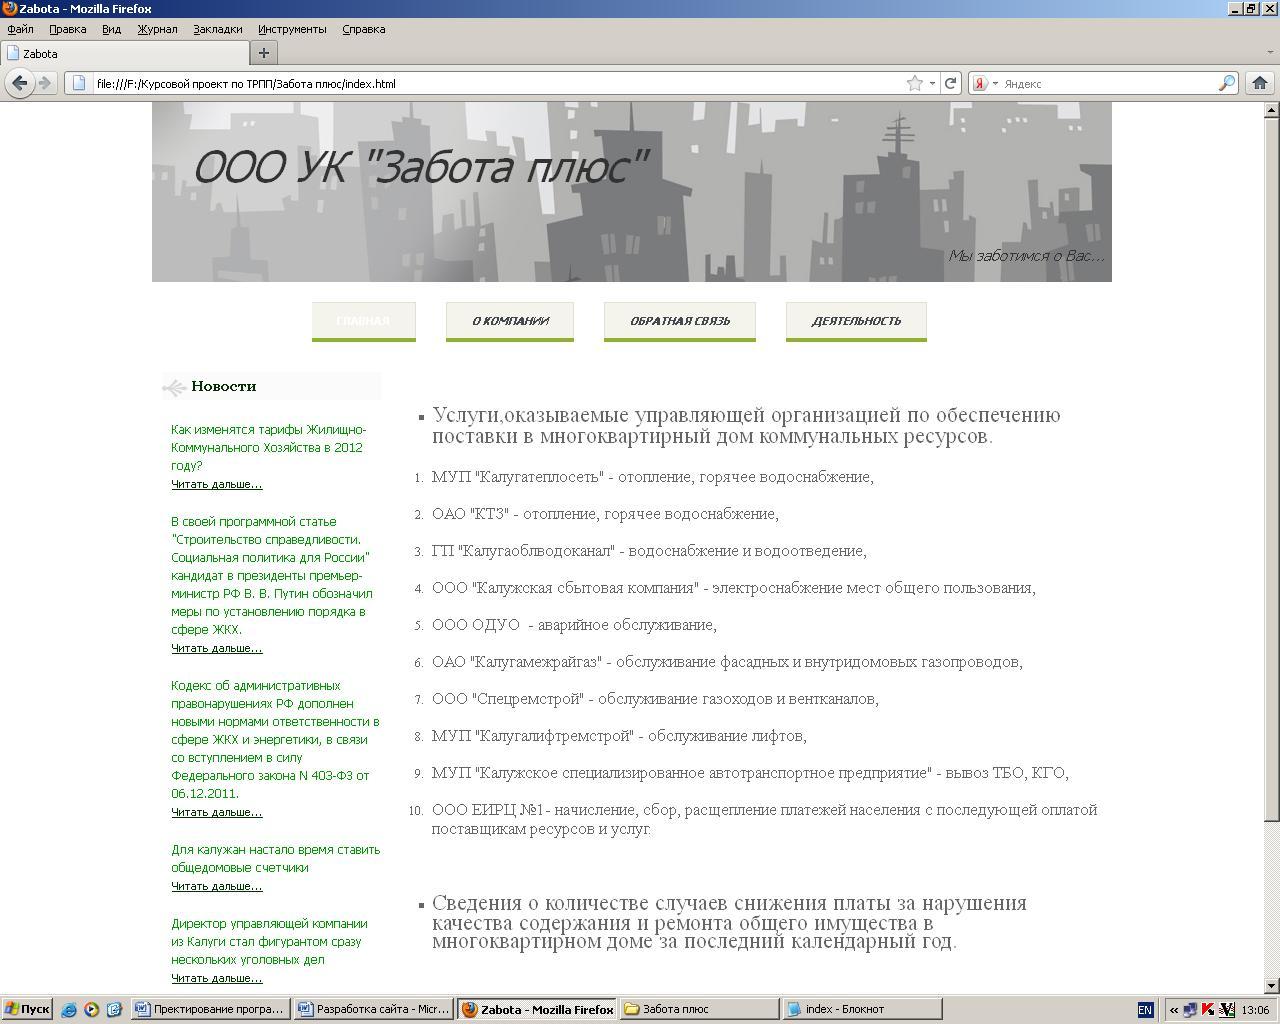Viewport: 1280px width, 1024px height.
Task: Click list item МУП "Калугалифтремстрой"
Action: pos(619,736)
